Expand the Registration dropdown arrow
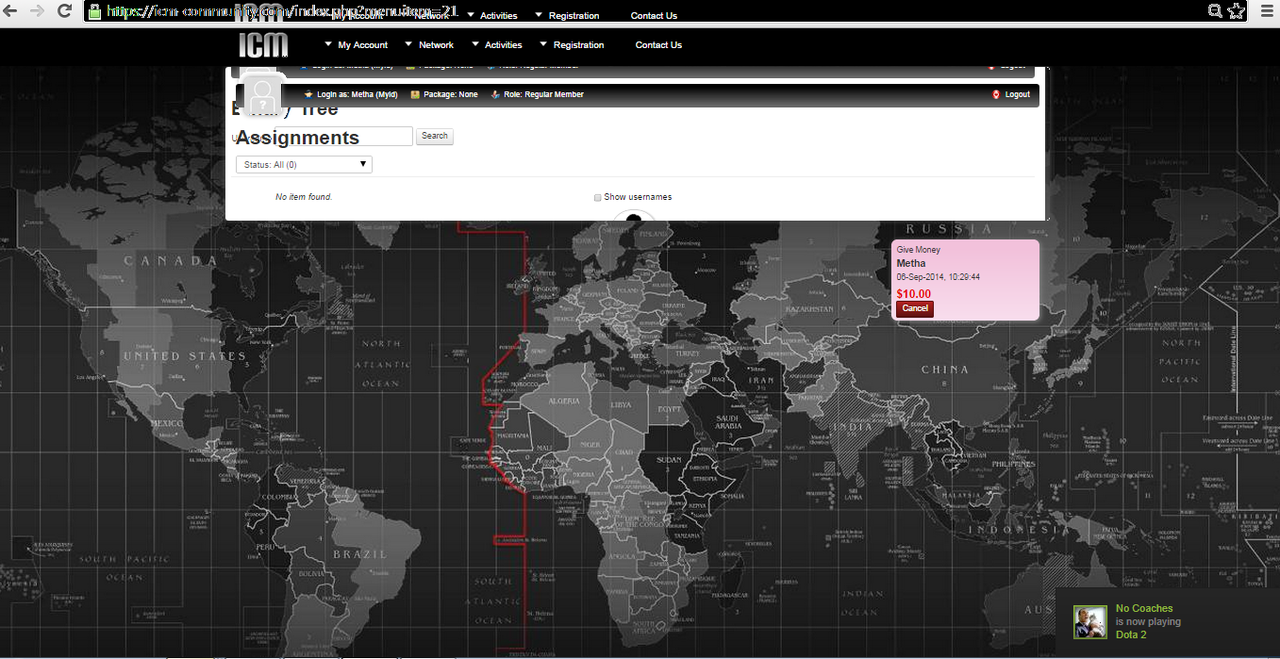 [x=543, y=44]
